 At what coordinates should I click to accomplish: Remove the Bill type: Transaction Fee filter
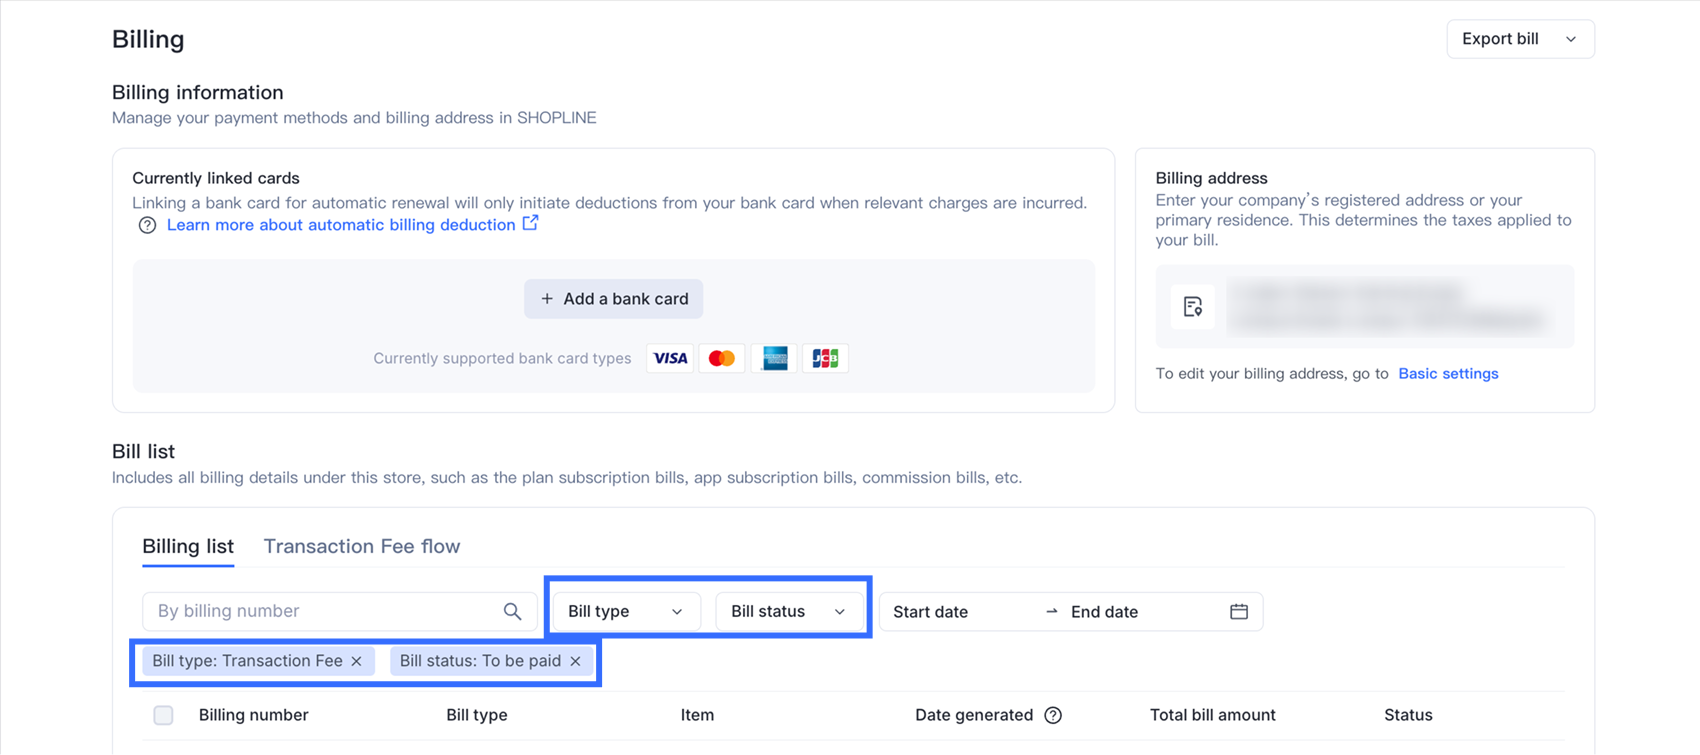357,661
